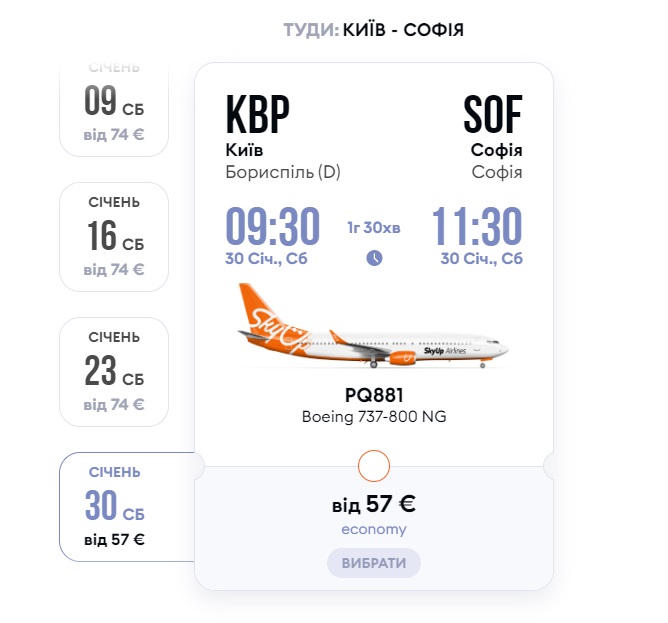
Task: Open flight number PQ881
Action: click(x=373, y=395)
